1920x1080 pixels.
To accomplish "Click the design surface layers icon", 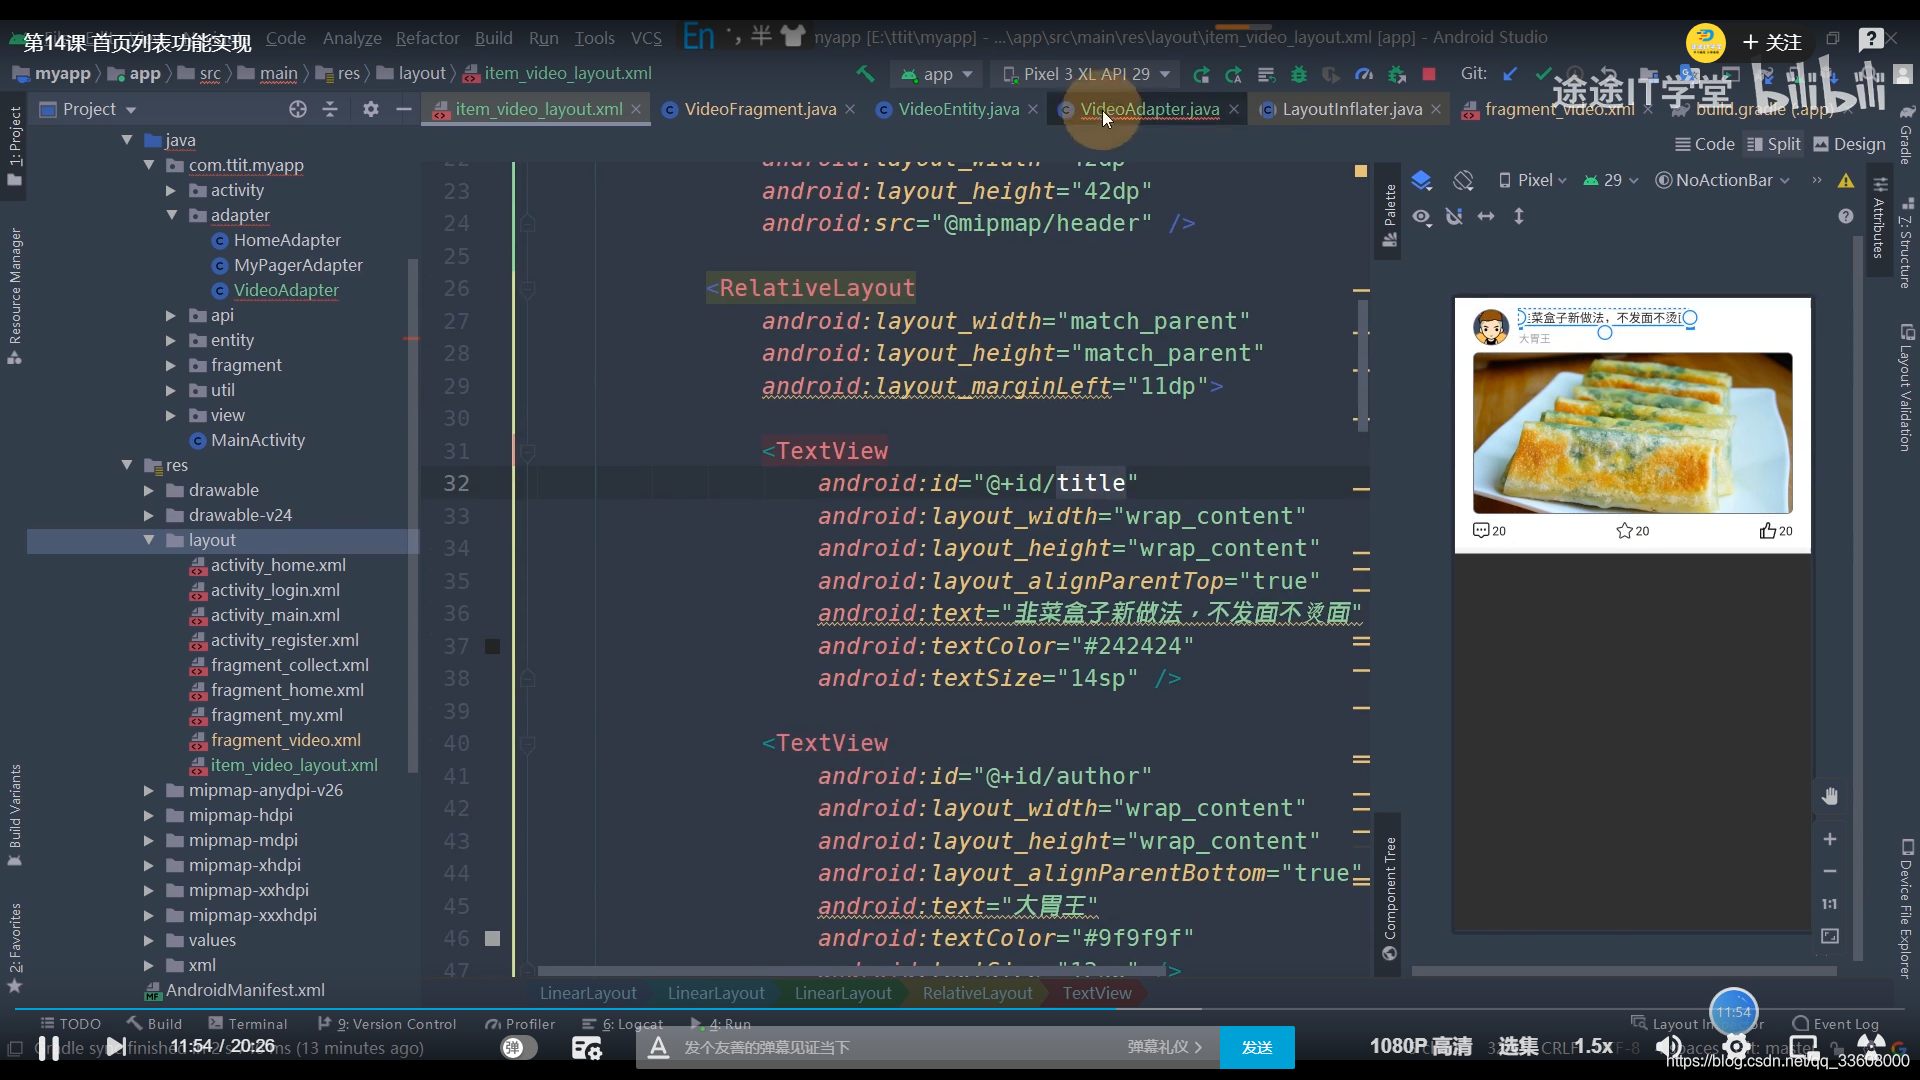I will click(x=1421, y=180).
